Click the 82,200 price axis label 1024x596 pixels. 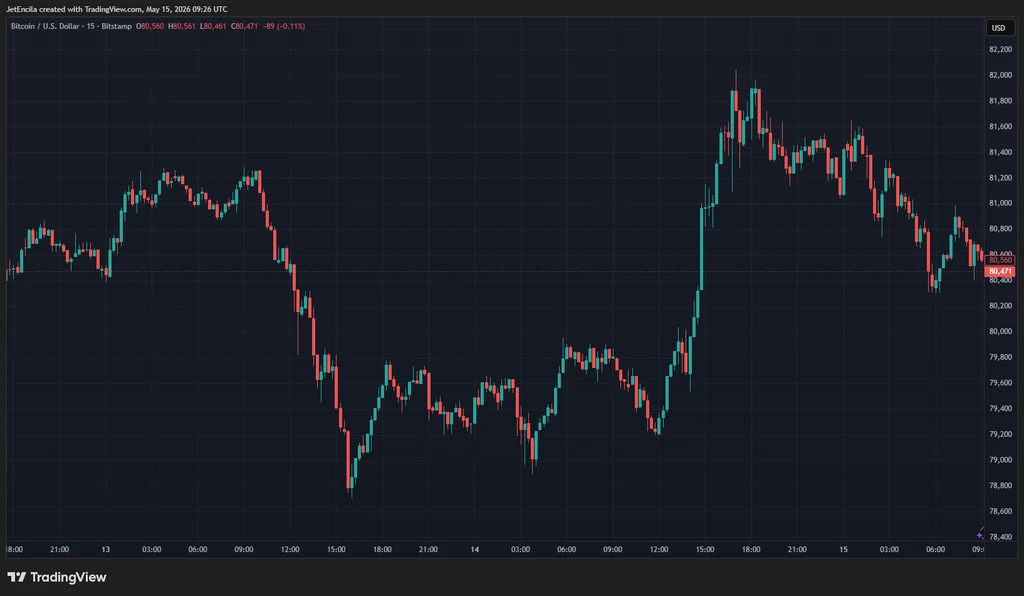coord(1000,50)
